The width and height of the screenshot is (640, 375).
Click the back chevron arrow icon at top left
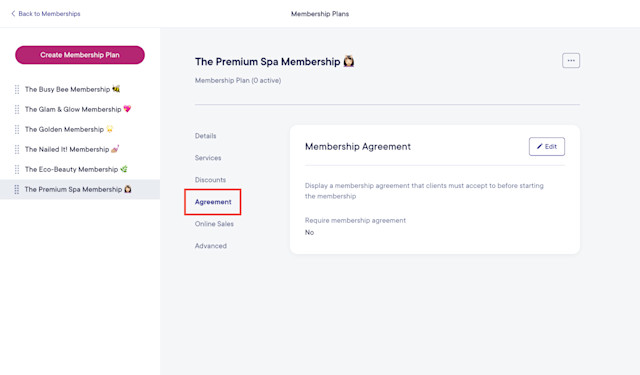tap(13, 13)
